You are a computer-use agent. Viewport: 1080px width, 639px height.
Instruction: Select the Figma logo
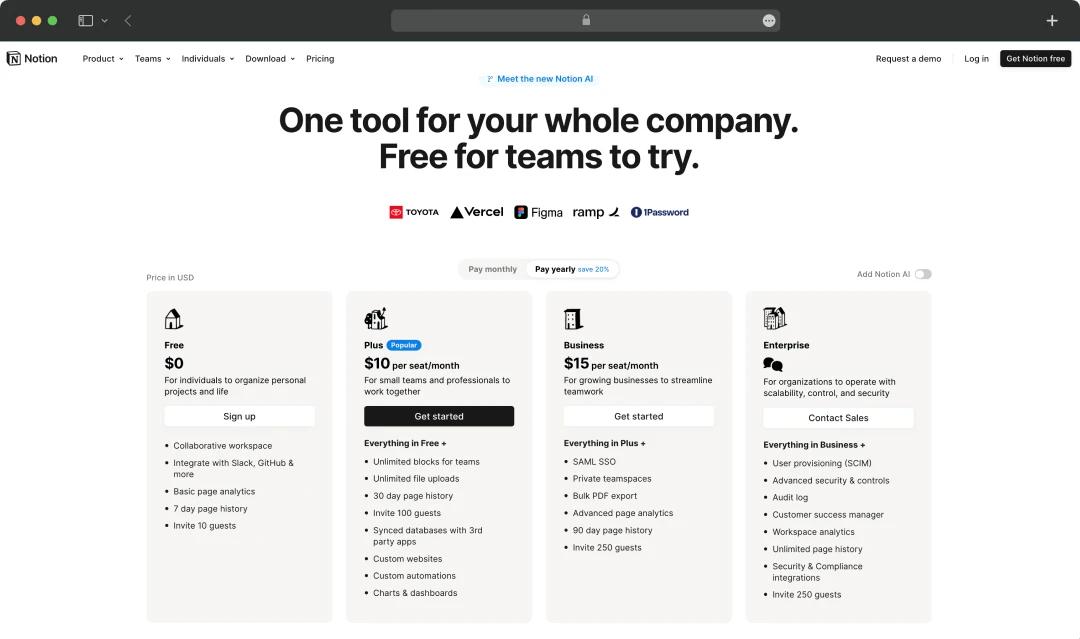(538, 211)
